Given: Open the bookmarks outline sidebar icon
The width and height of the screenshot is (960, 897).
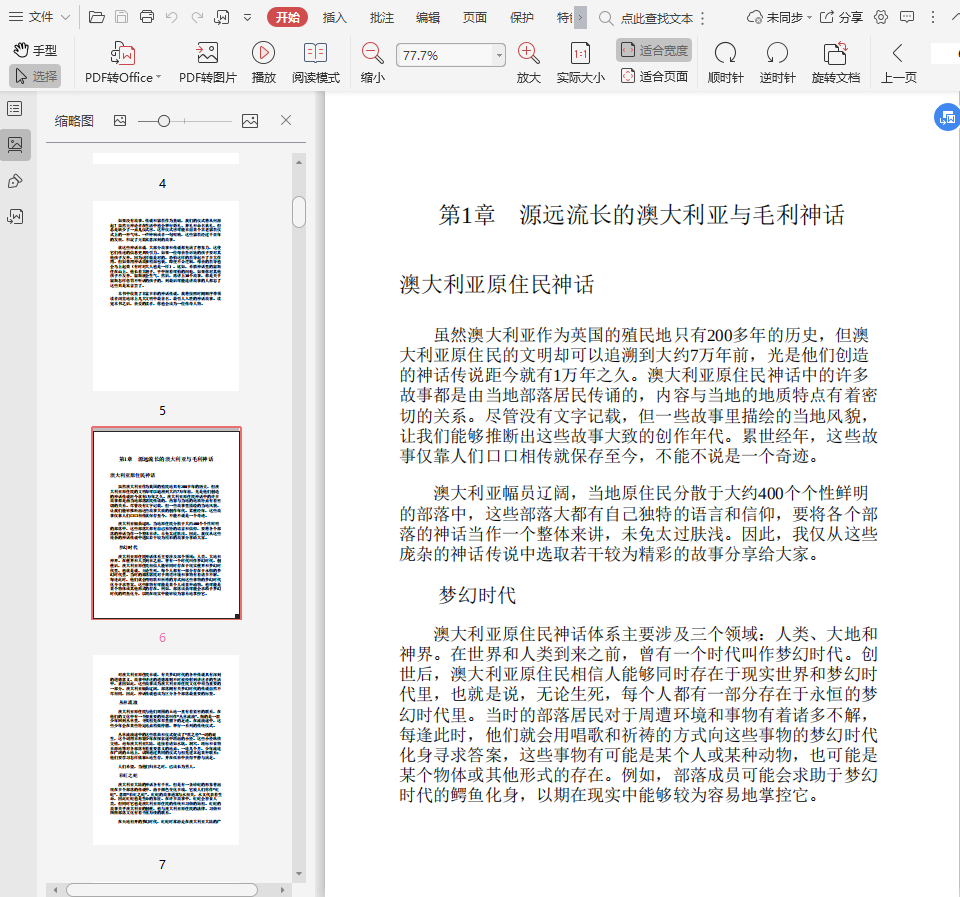Looking at the screenshot, I should point(15,109).
